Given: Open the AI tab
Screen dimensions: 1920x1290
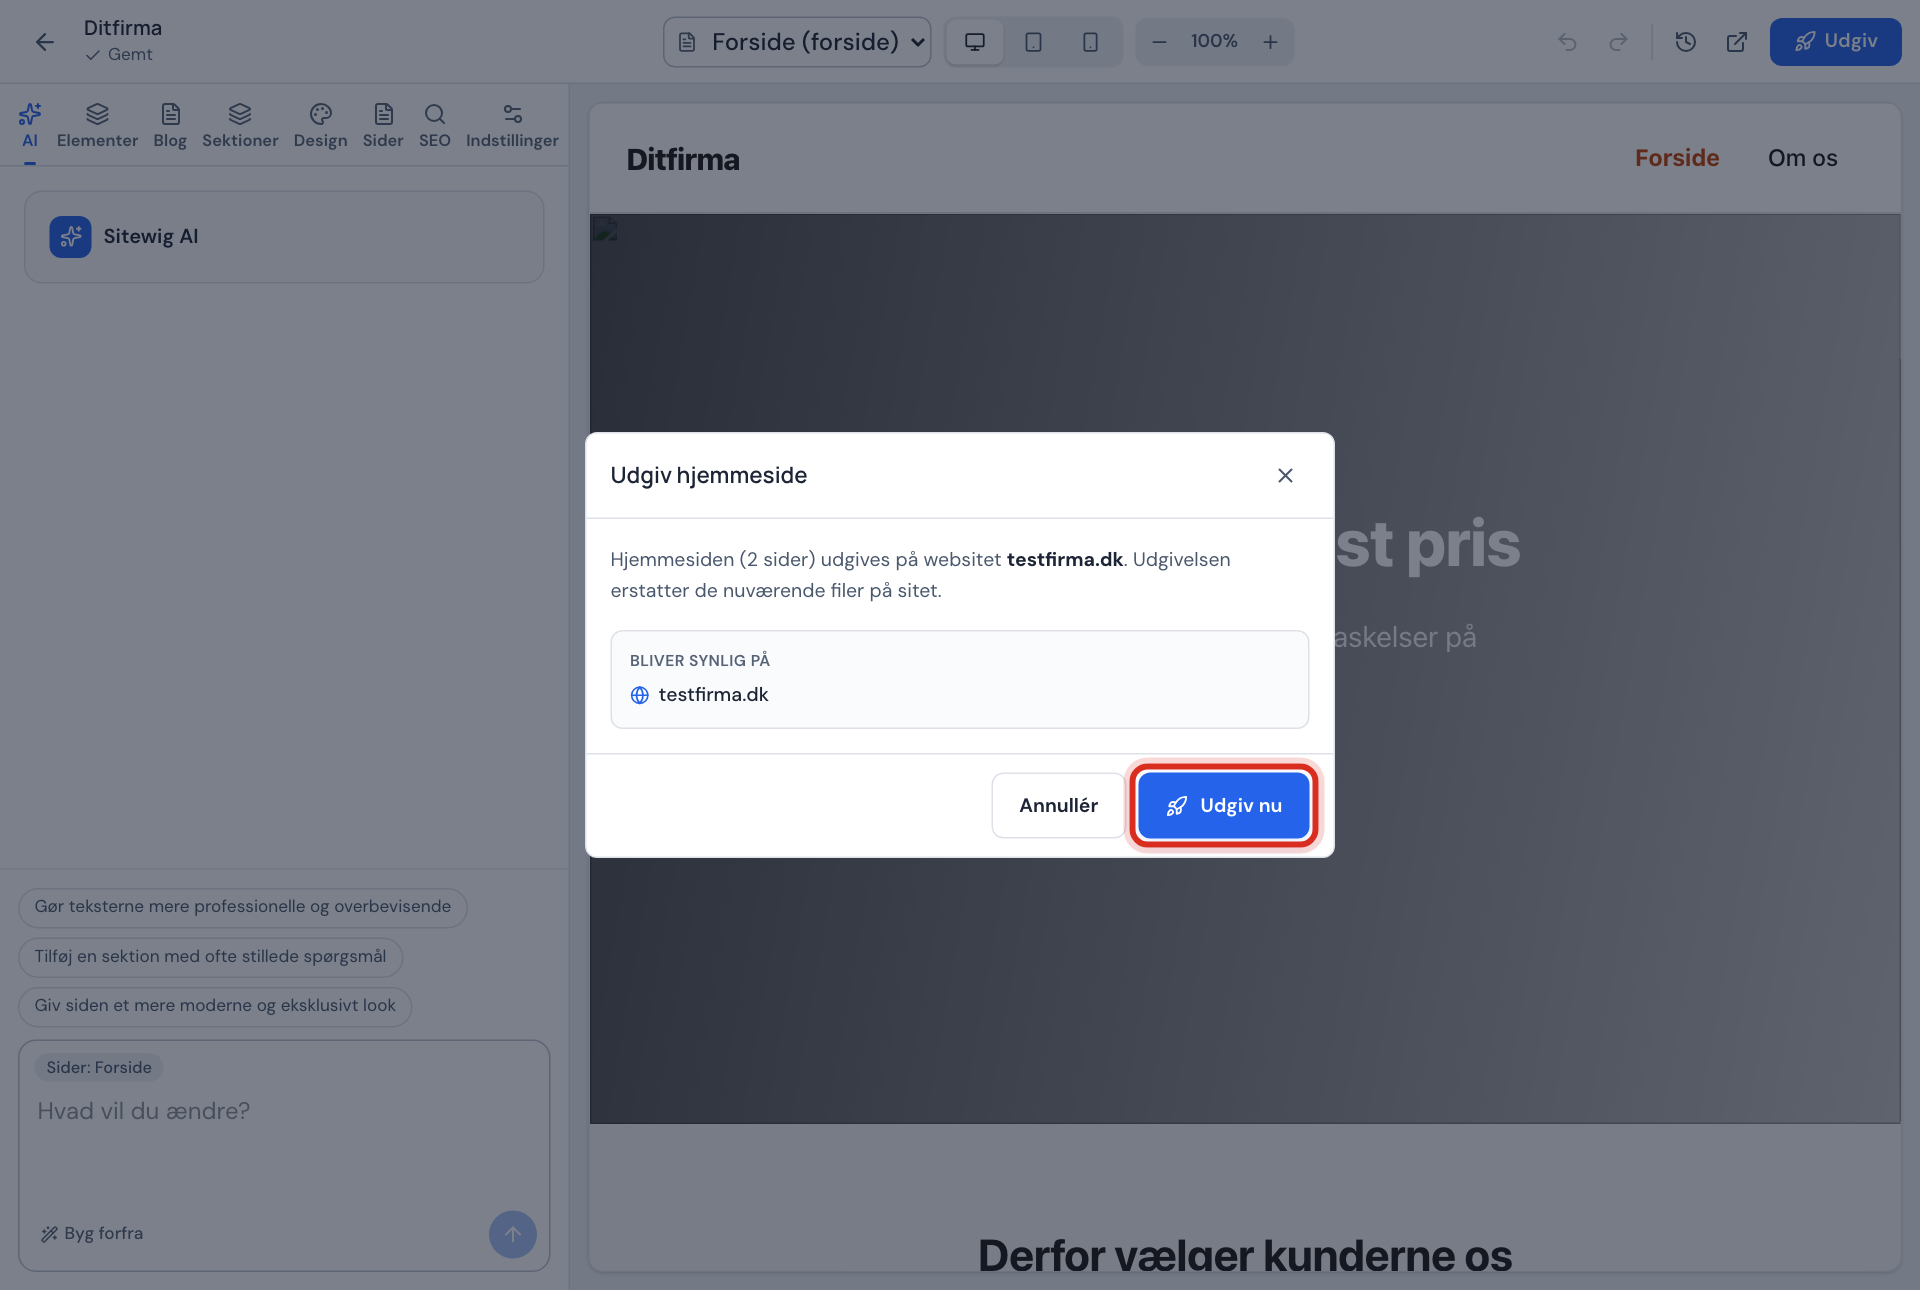Looking at the screenshot, I should click(30, 126).
